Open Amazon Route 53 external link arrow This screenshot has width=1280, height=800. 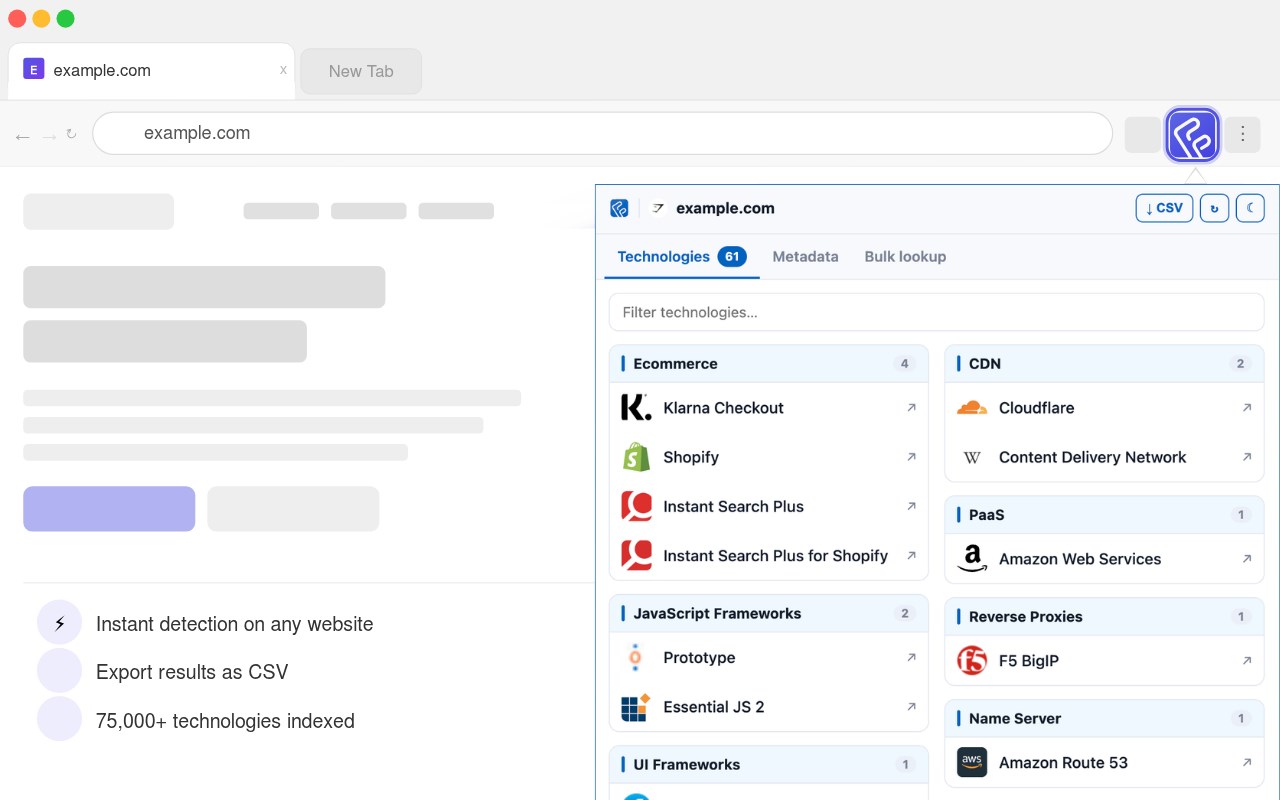[1247, 763]
